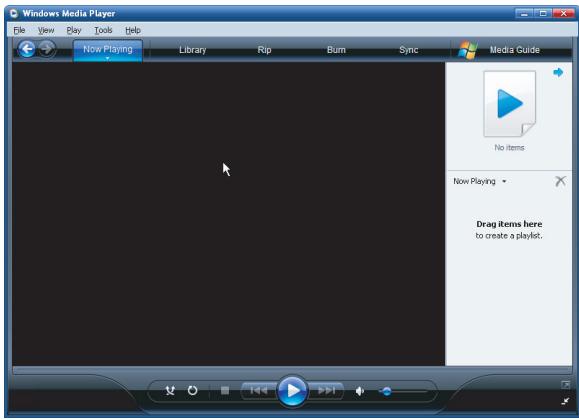Click the 'No items' label
The width and height of the screenshot is (579, 420).
coord(509,147)
